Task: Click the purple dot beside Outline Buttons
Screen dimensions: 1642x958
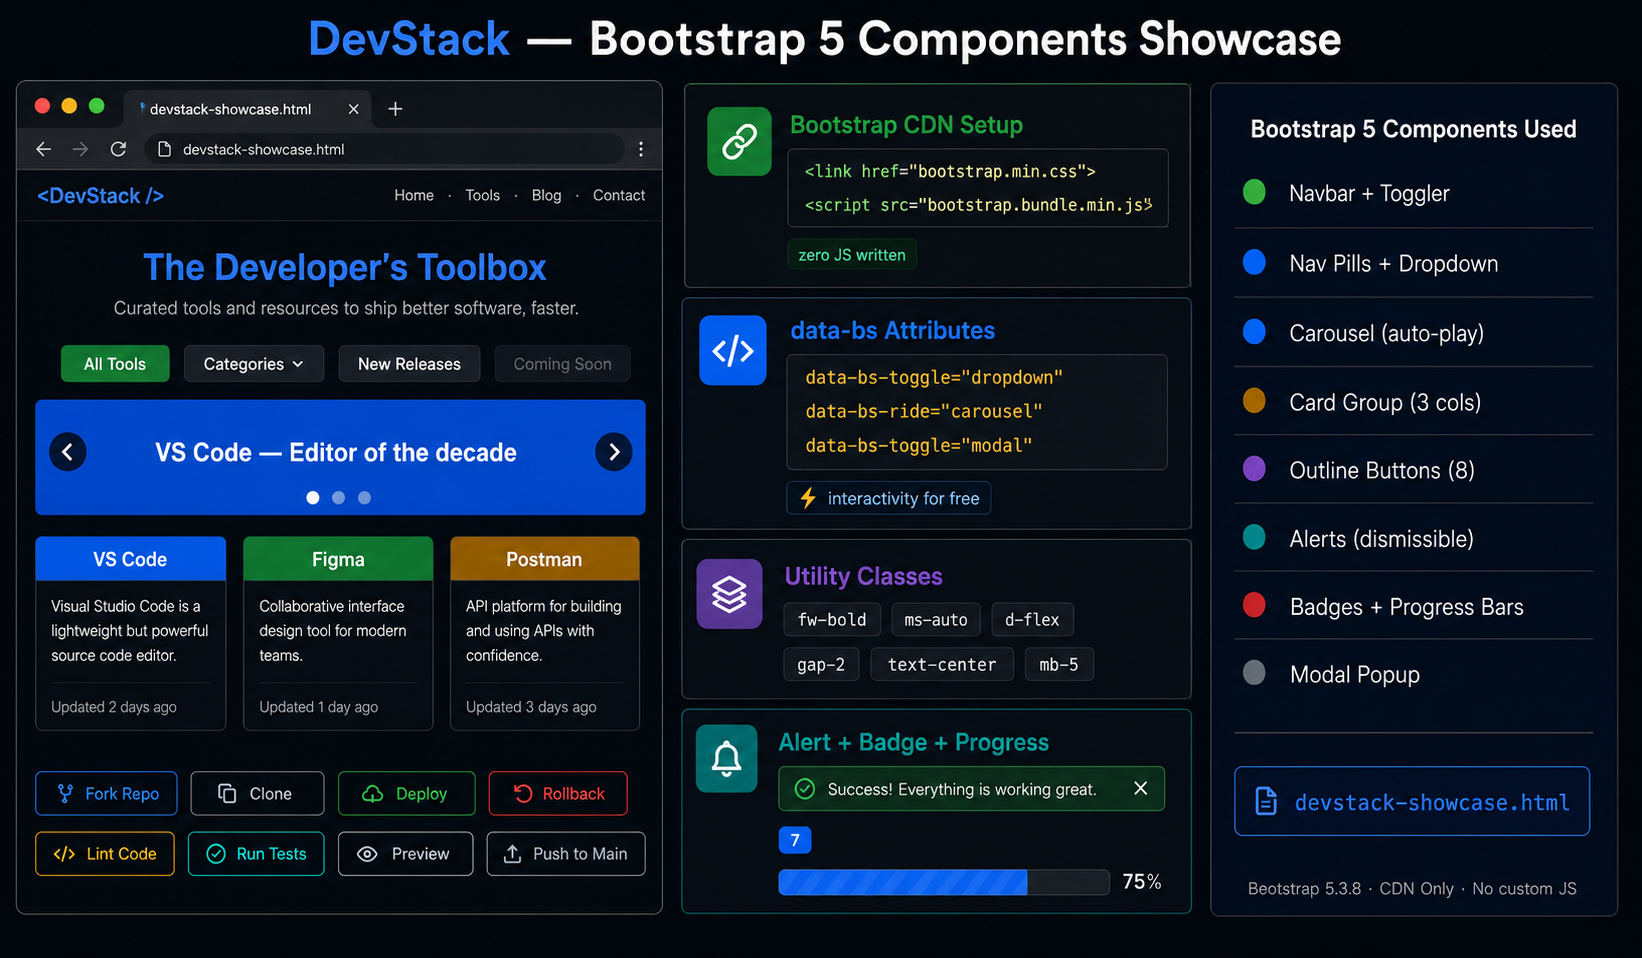Action: (1254, 469)
